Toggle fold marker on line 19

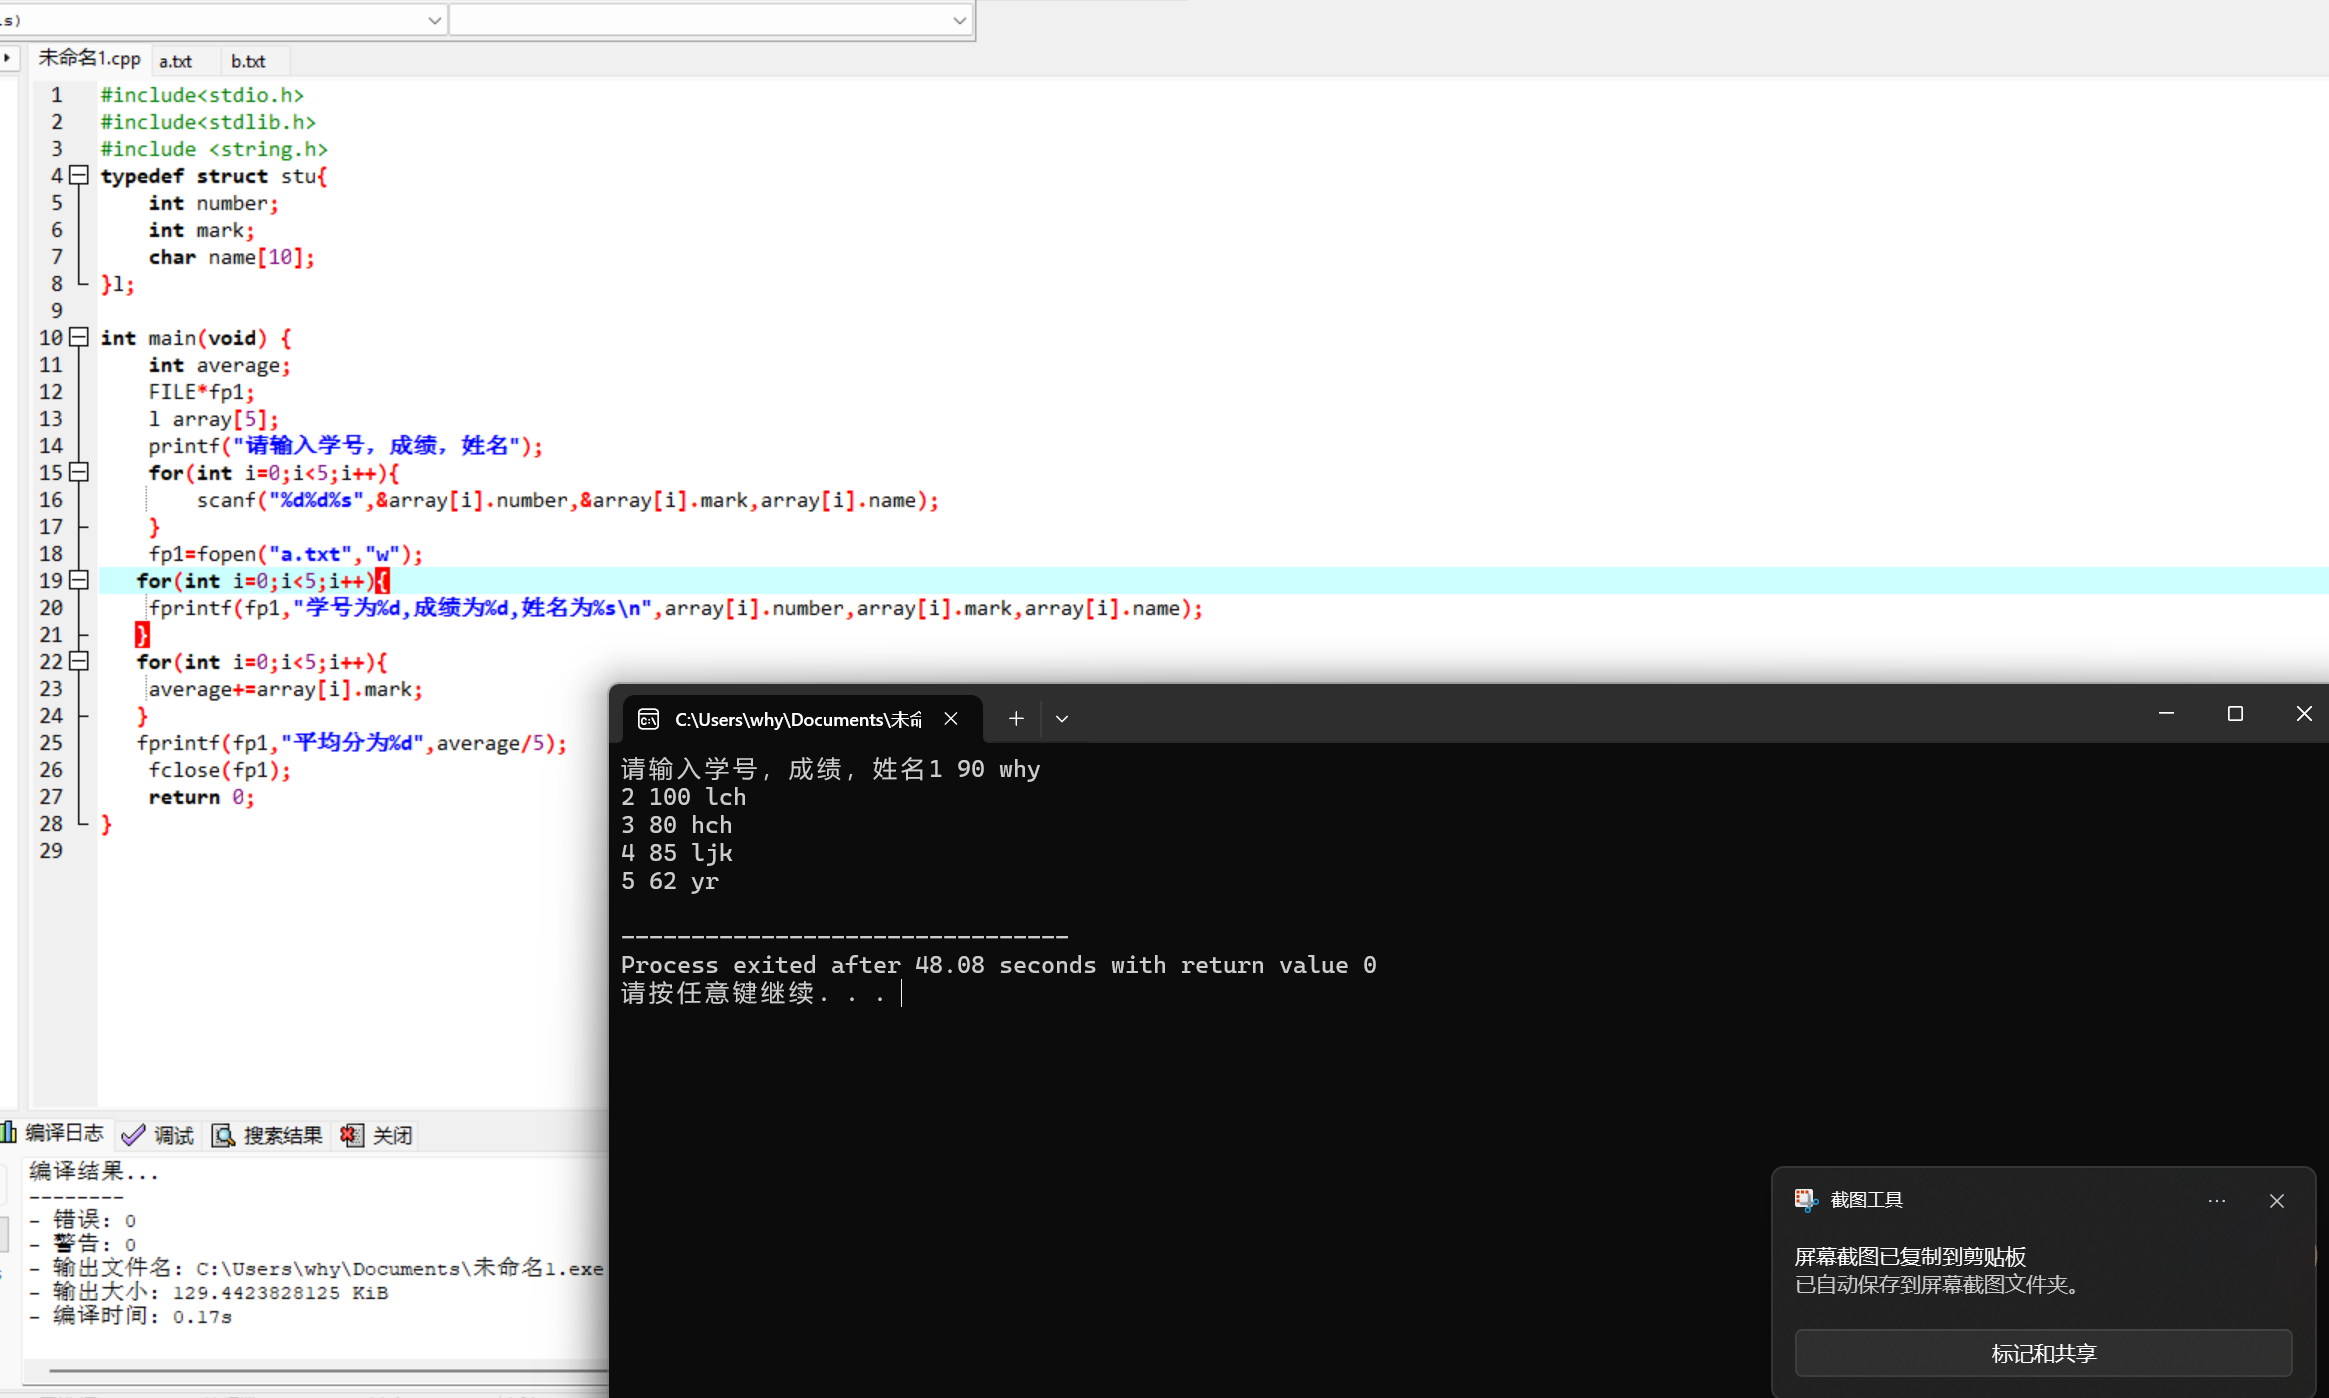click(79, 581)
